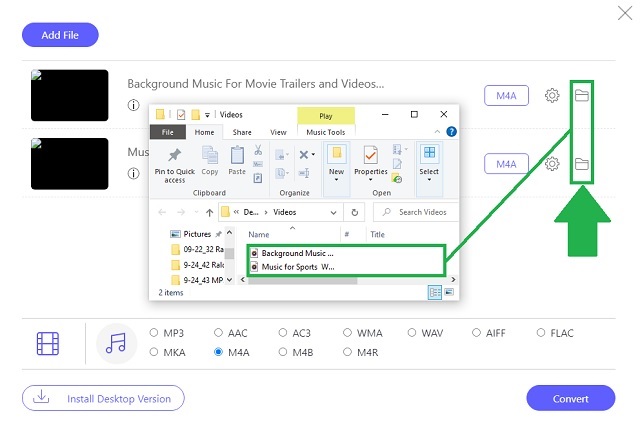Click M4A format button for Background Music
640x434 pixels.
click(506, 96)
